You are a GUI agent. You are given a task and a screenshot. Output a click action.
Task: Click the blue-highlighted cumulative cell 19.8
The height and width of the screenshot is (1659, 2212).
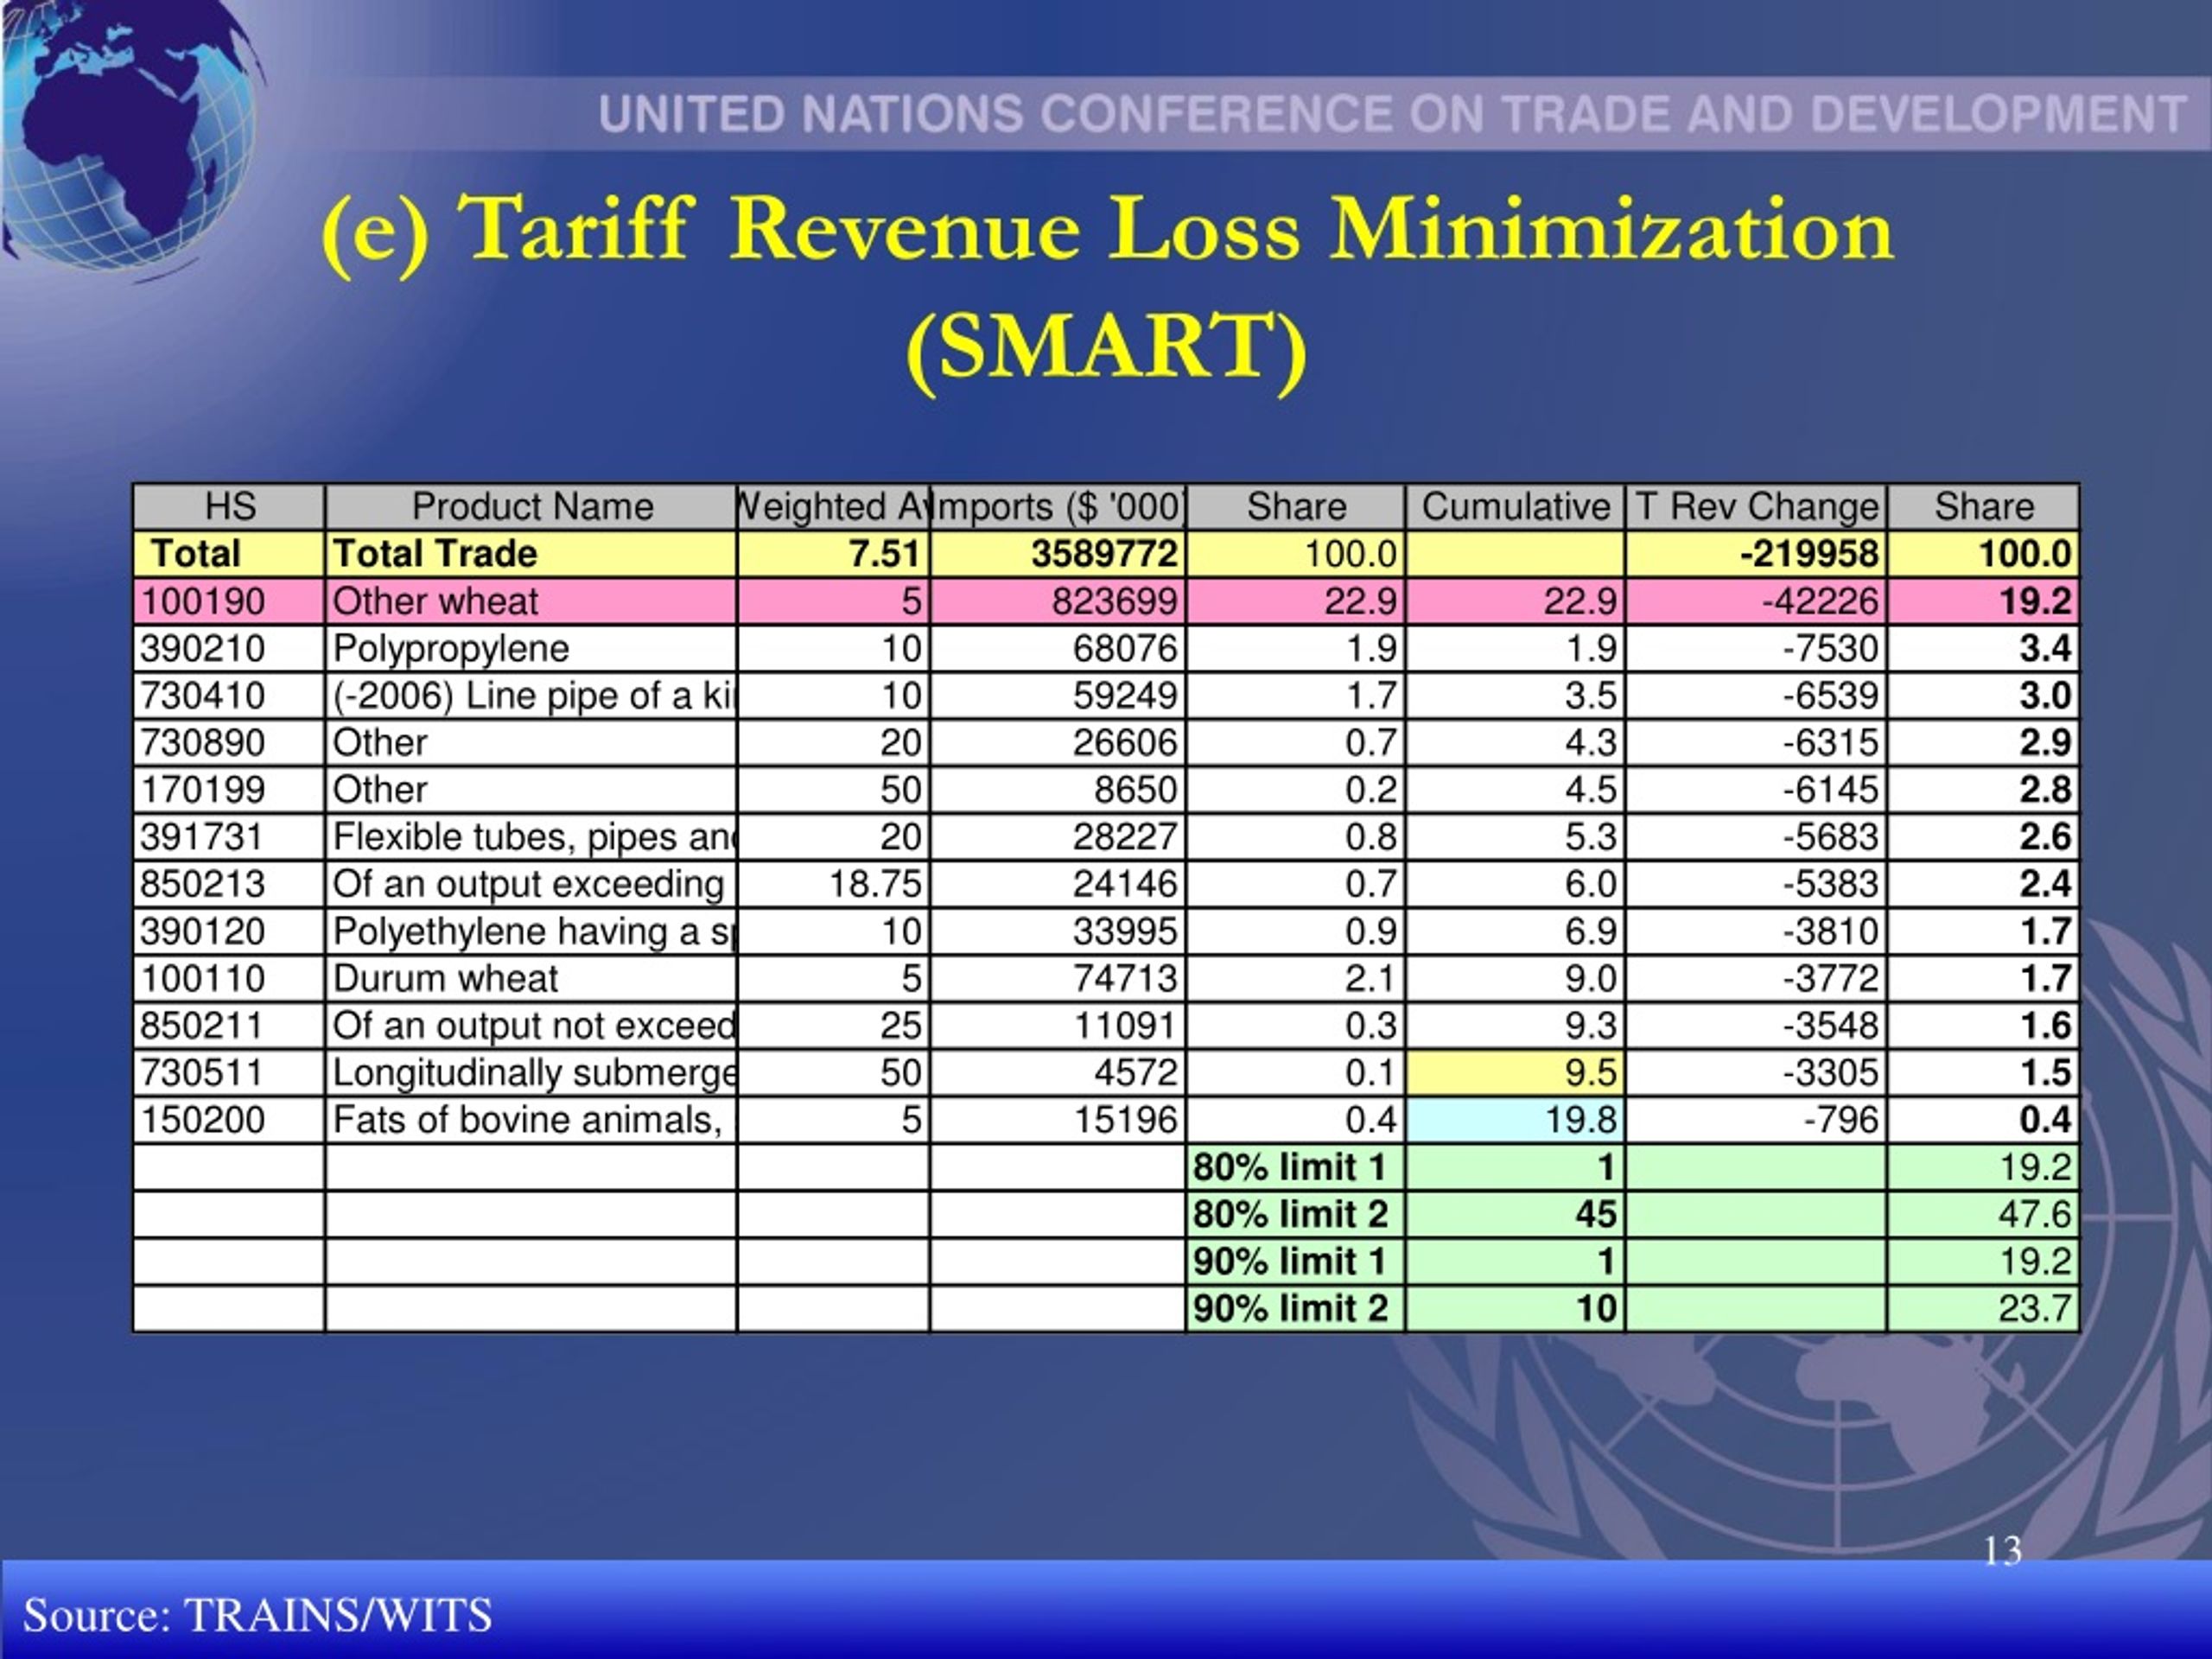click(1515, 1119)
